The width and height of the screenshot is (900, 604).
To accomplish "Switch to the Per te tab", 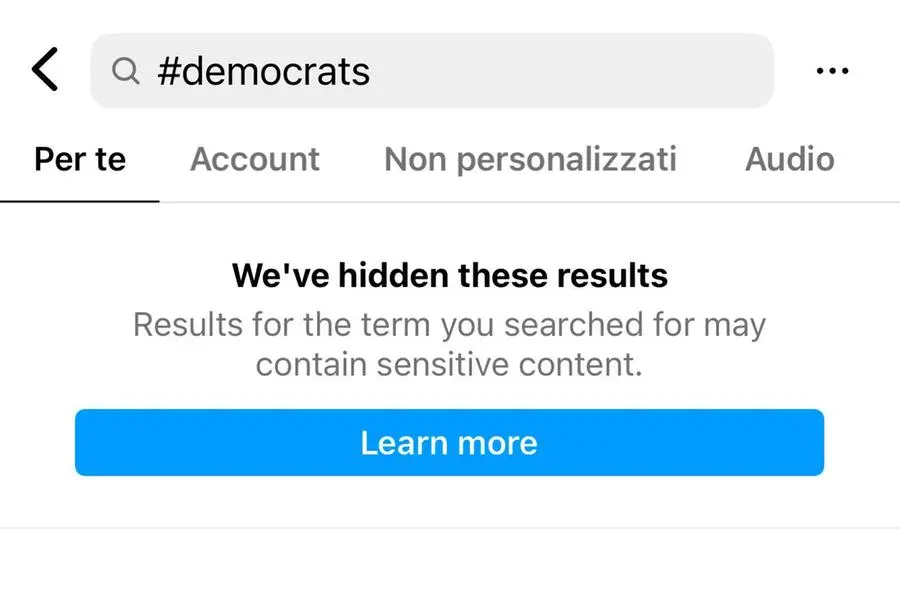I will click(80, 159).
